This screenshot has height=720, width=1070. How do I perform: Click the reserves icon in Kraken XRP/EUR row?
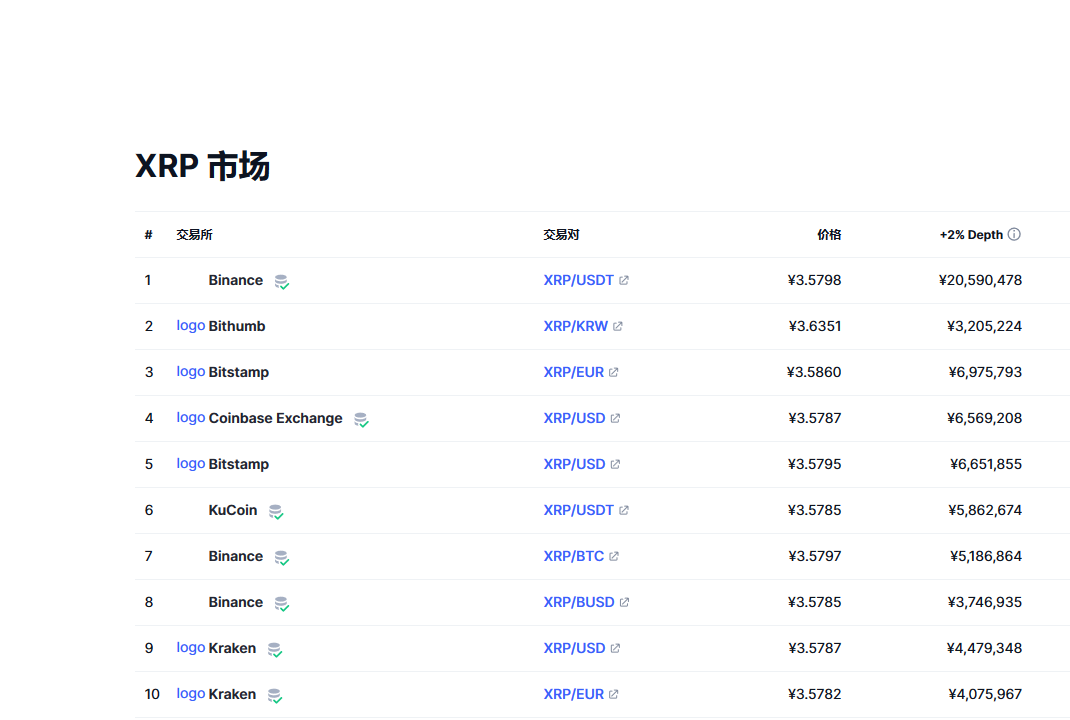(275, 695)
